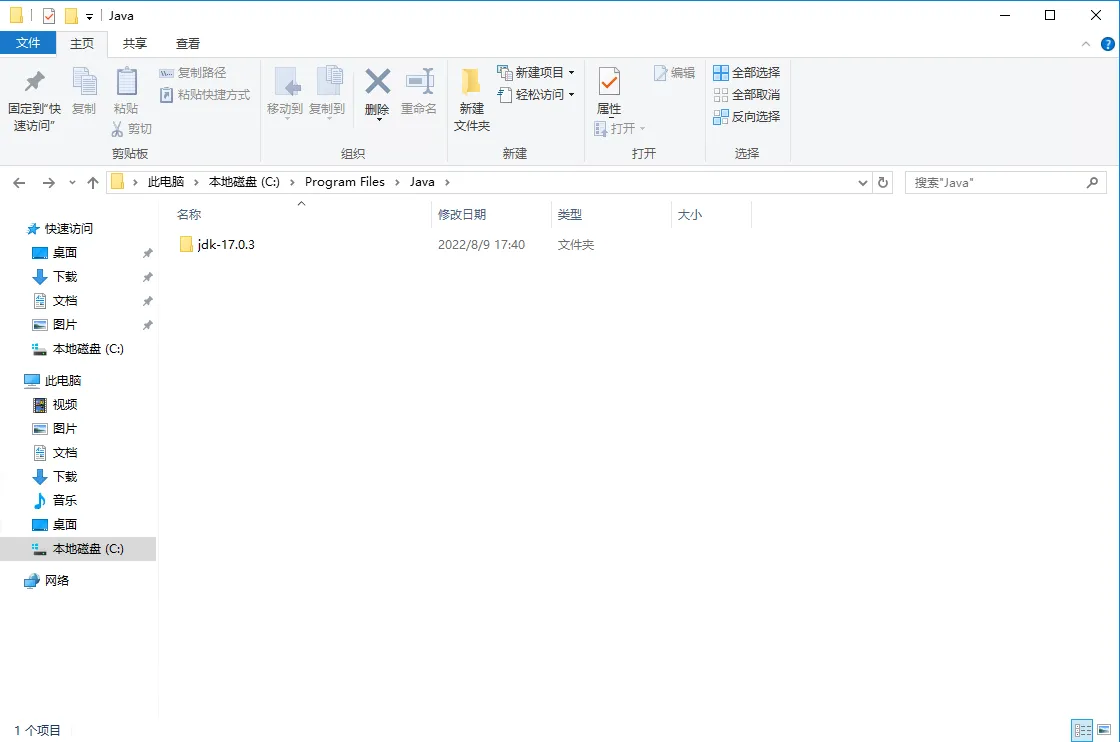Select 此电脑 in navigation pane

coord(63,381)
